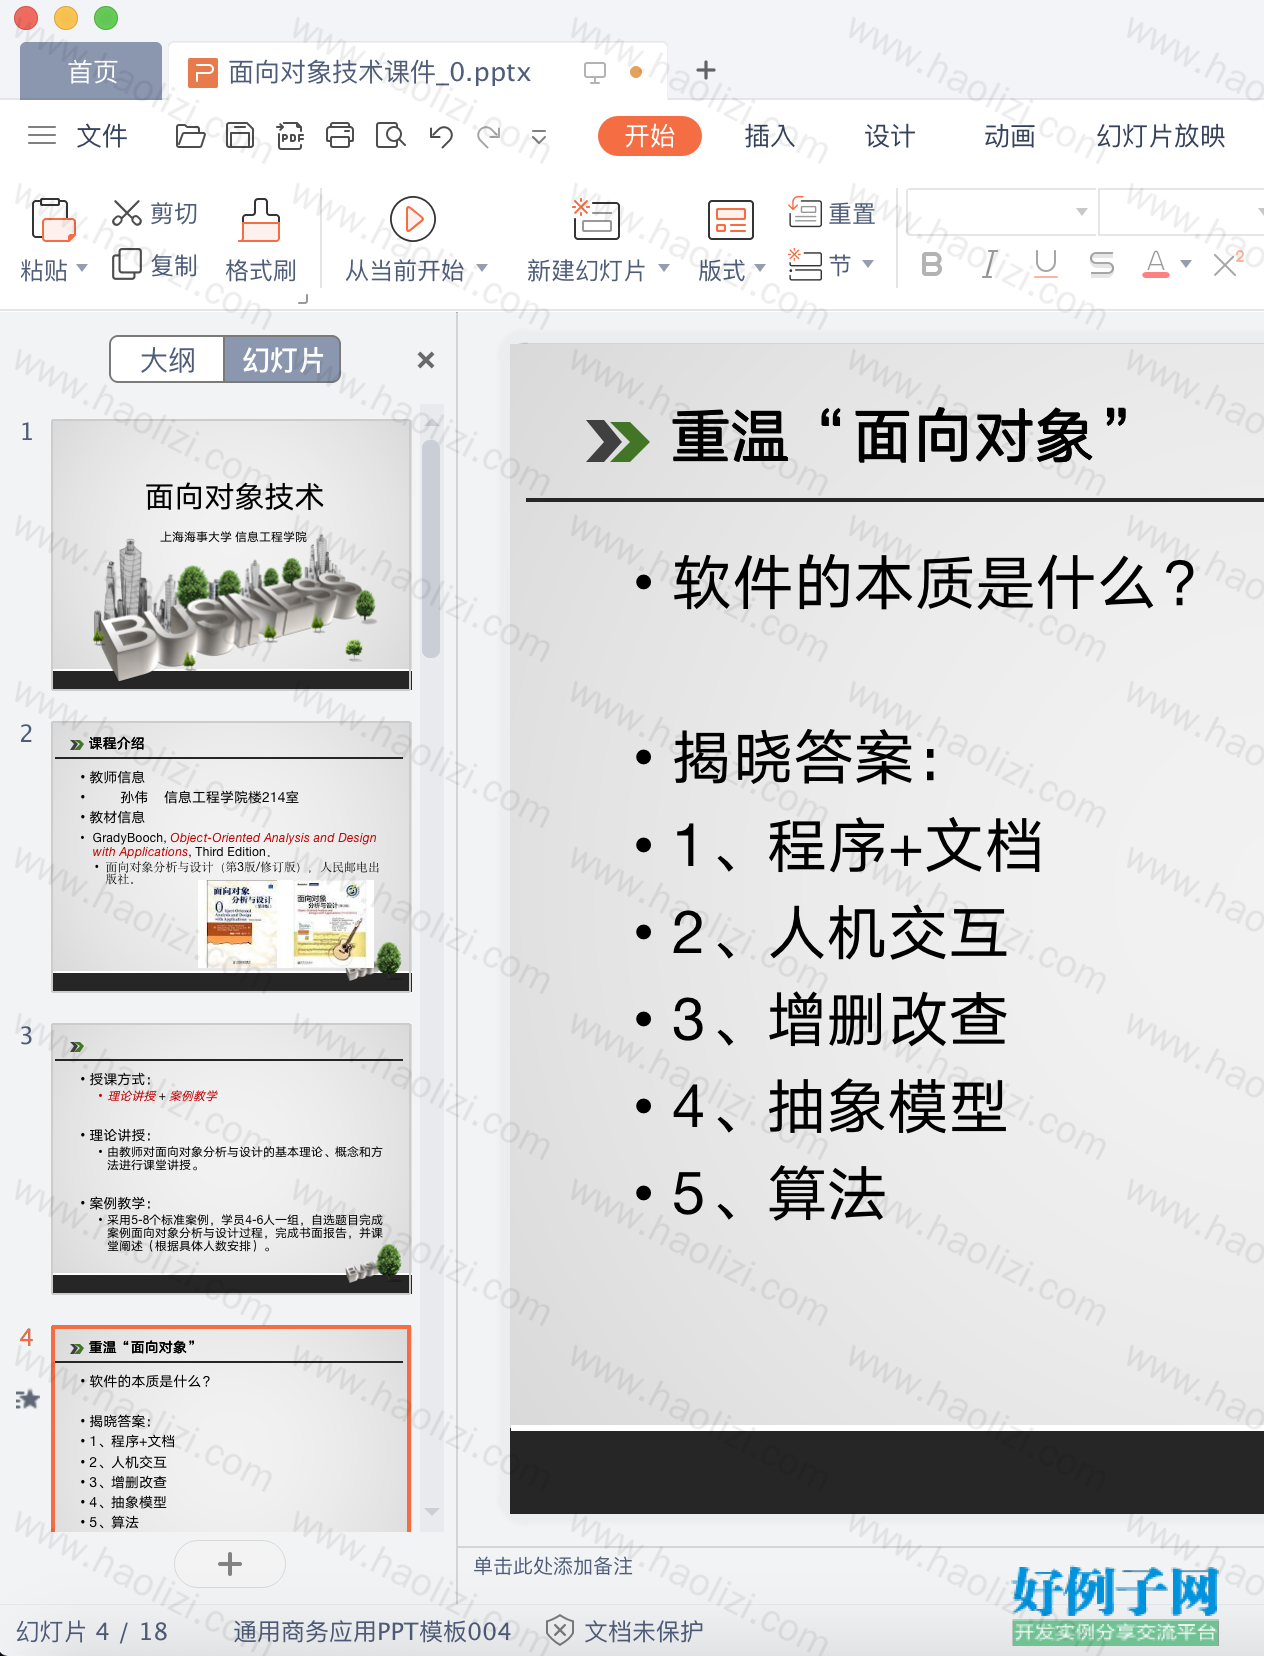Click the save disk icon
1264x1656 pixels.
(x=240, y=135)
